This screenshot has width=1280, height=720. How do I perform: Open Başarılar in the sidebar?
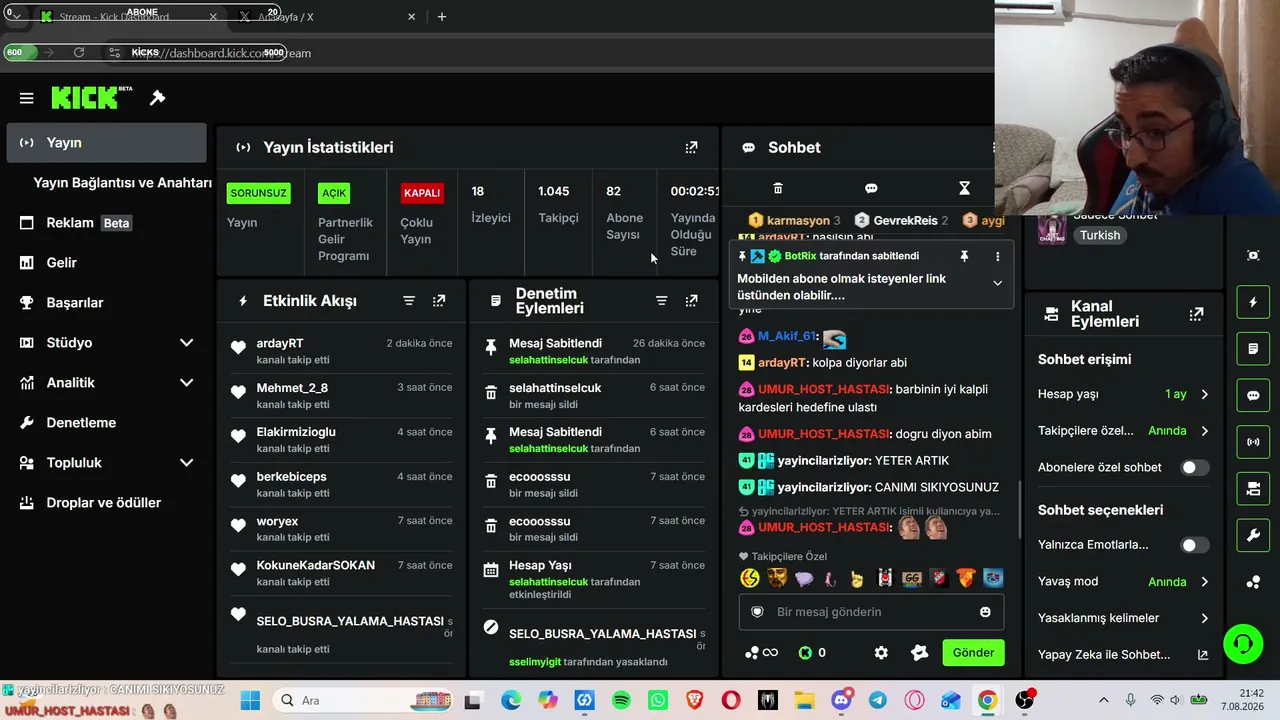(x=106, y=303)
